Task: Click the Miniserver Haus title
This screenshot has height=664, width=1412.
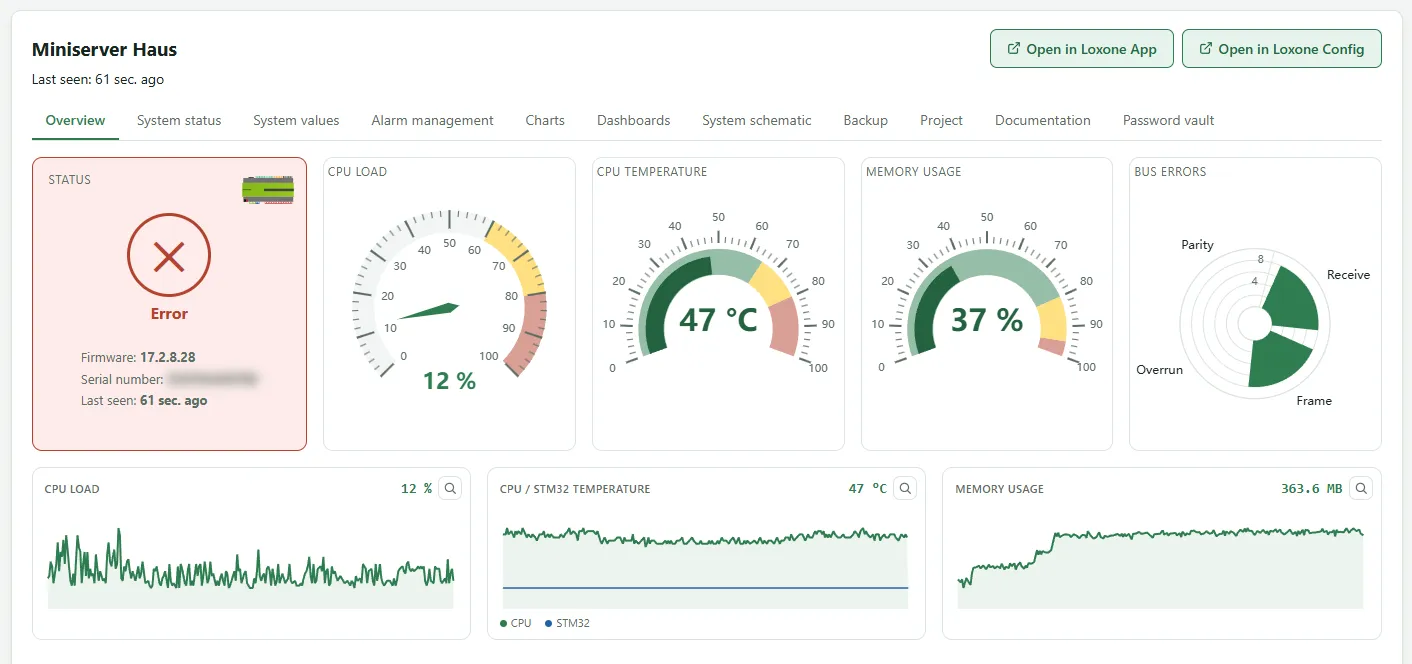Action: pos(104,49)
